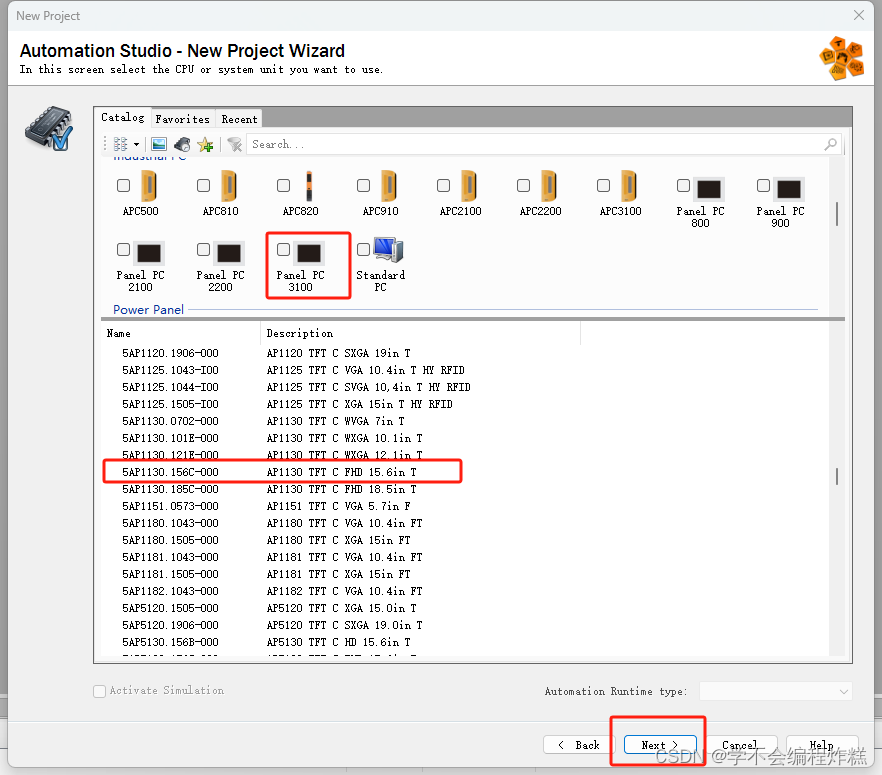Check the APC810 filter checkbox
The height and width of the screenshot is (775, 882).
click(204, 185)
